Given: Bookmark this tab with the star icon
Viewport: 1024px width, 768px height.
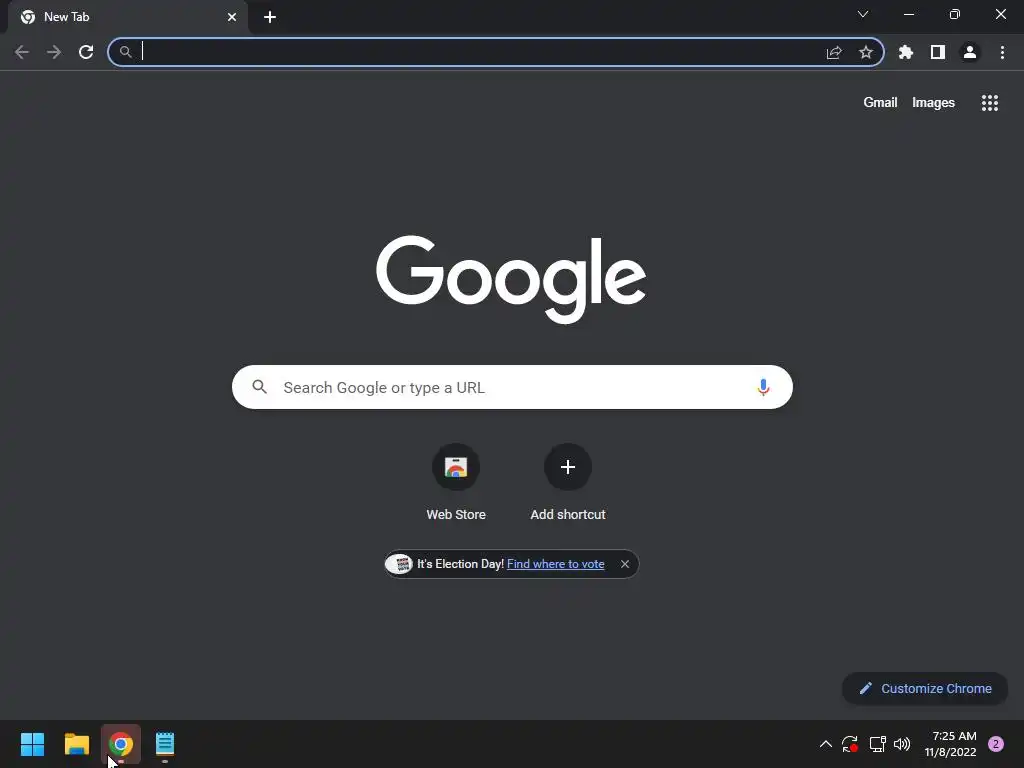Looking at the screenshot, I should [866, 52].
